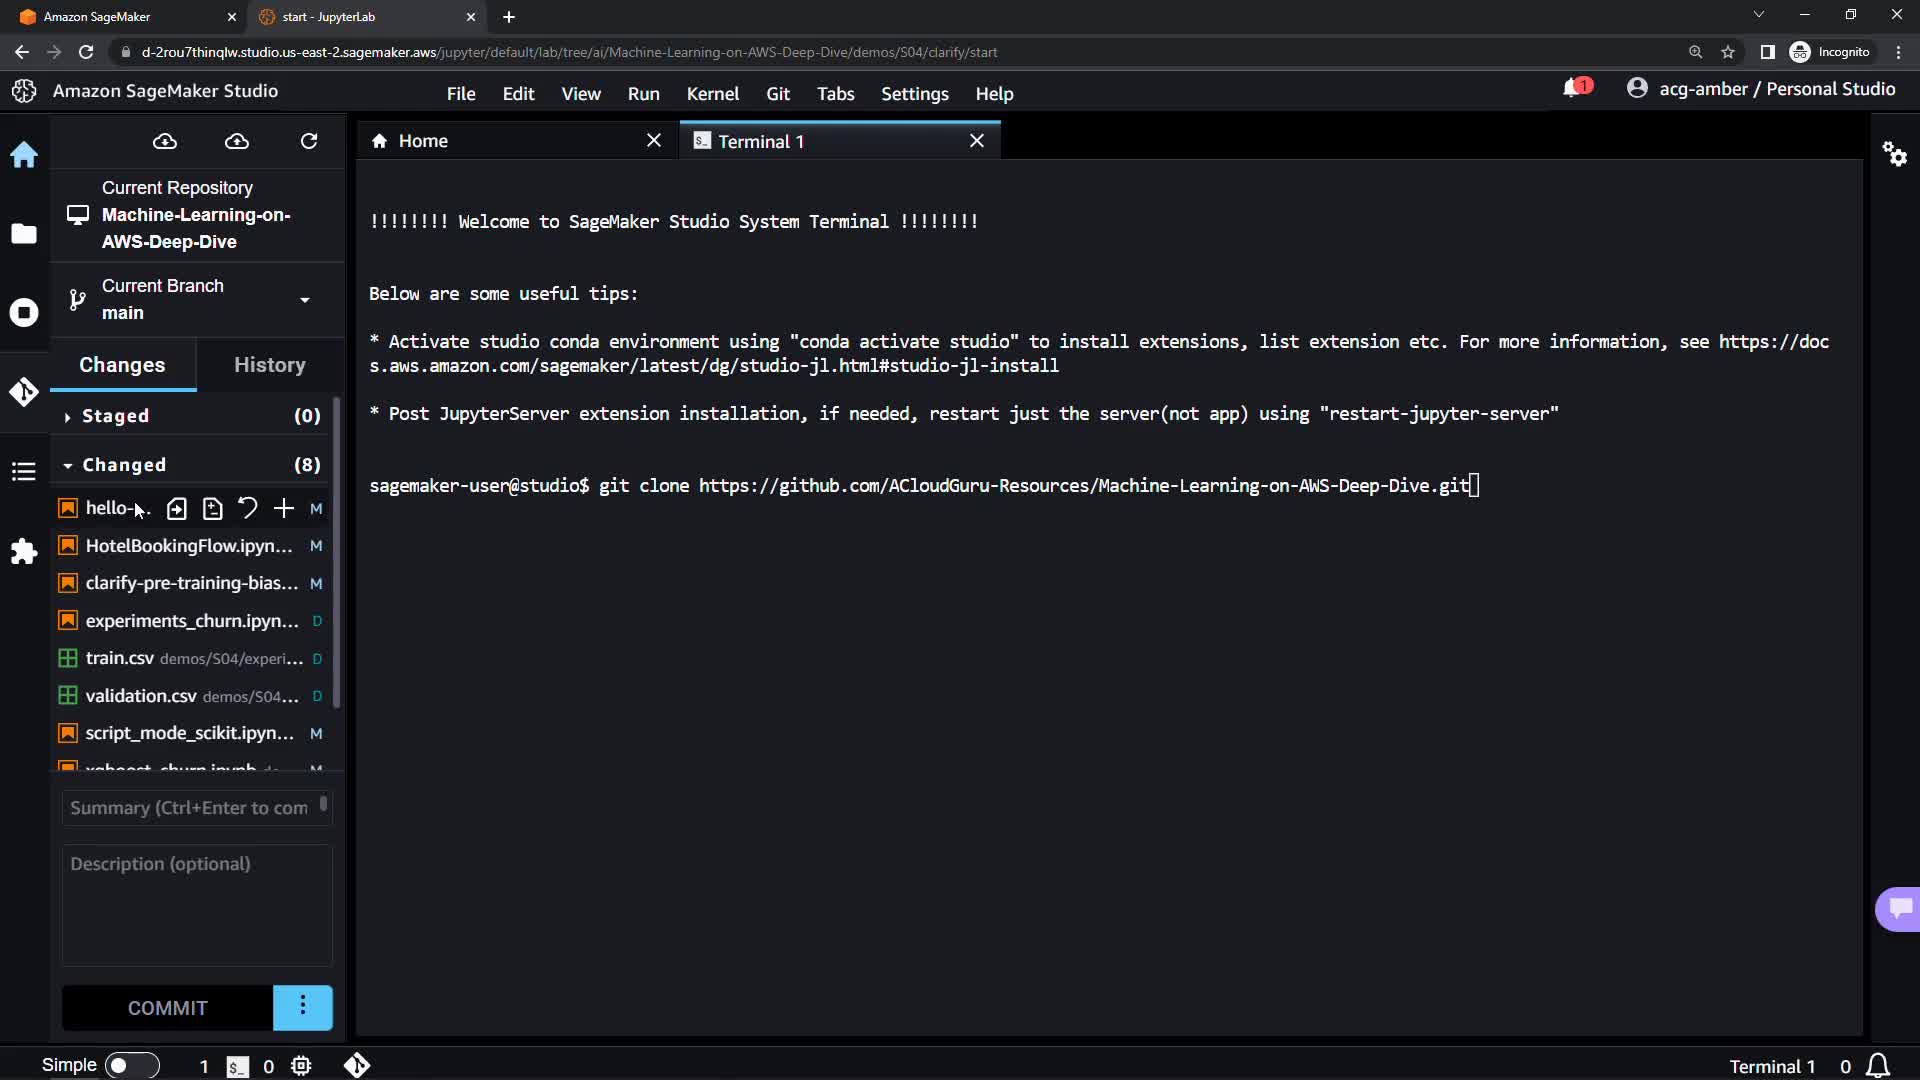Image resolution: width=1920 pixels, height=1080 pixels.
Task: Open the notifications bell with badge
Action: (x=1574, y=89)
